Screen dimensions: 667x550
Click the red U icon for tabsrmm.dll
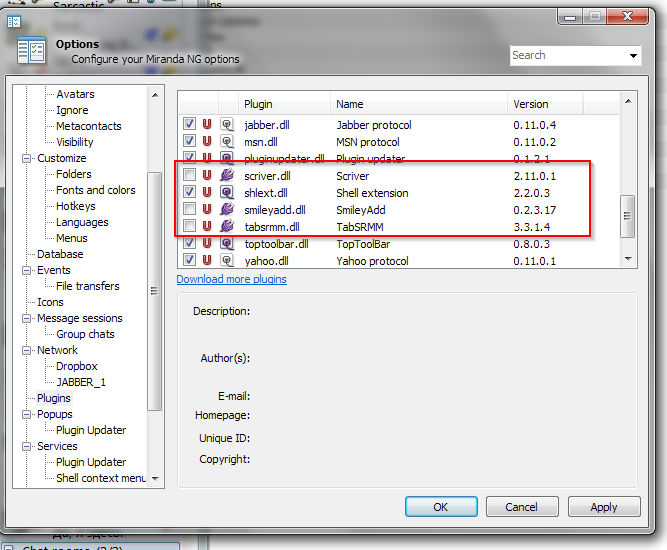click(207, 226)
